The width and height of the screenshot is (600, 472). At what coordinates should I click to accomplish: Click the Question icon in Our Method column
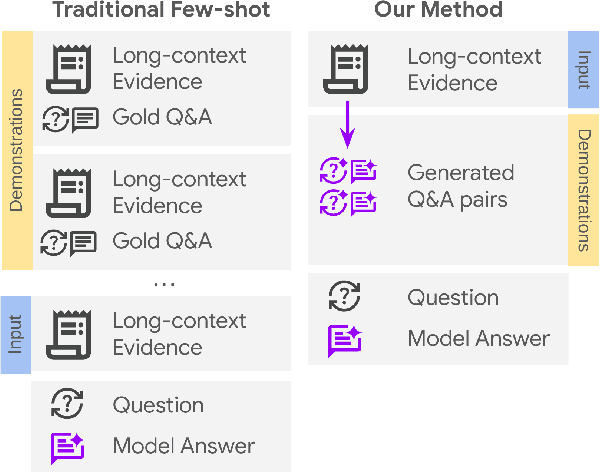pyautogui.click(x=344, y=297)
